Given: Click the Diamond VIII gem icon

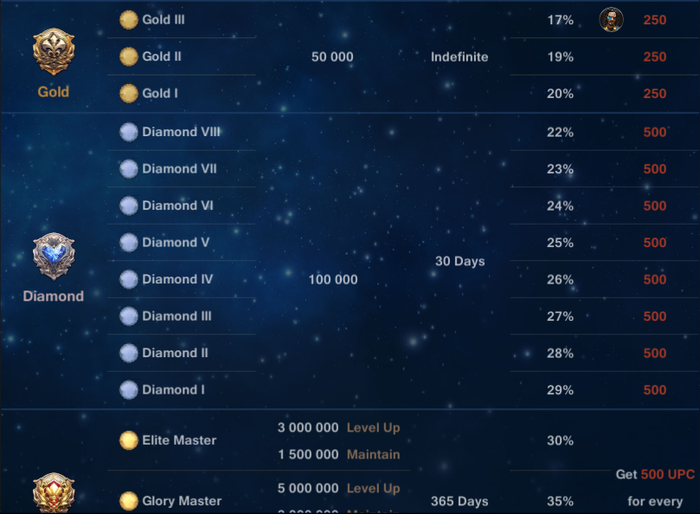Looking at the screenshot, I should (x=128, y=131).
